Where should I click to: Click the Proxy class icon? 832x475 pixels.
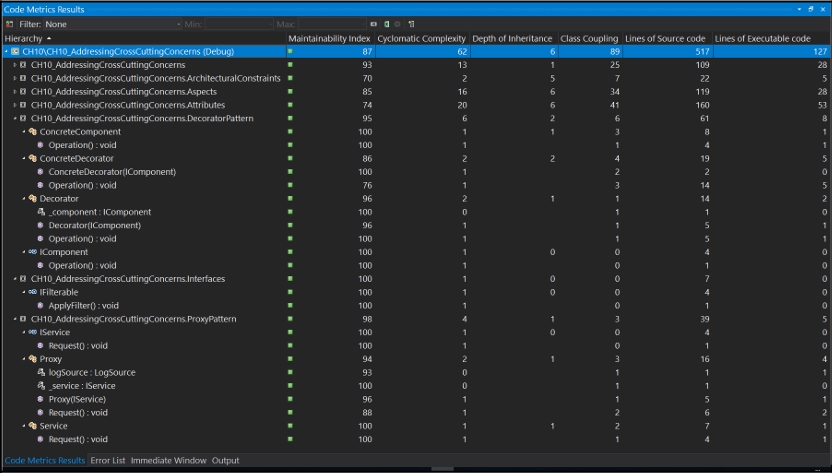(33, 359)
